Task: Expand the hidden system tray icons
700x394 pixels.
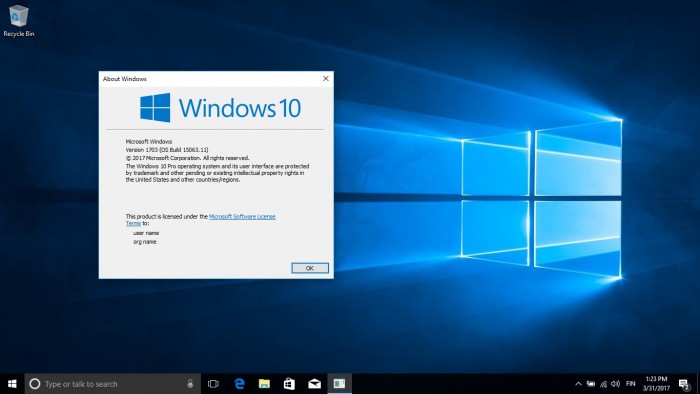Action: [578, 384]
